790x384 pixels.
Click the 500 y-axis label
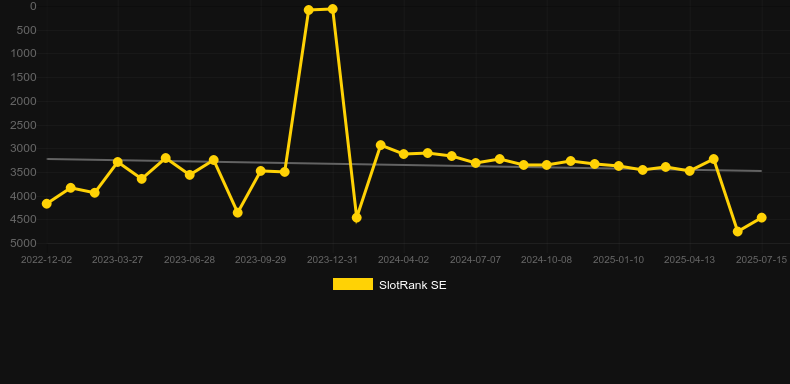pos(28,30)
